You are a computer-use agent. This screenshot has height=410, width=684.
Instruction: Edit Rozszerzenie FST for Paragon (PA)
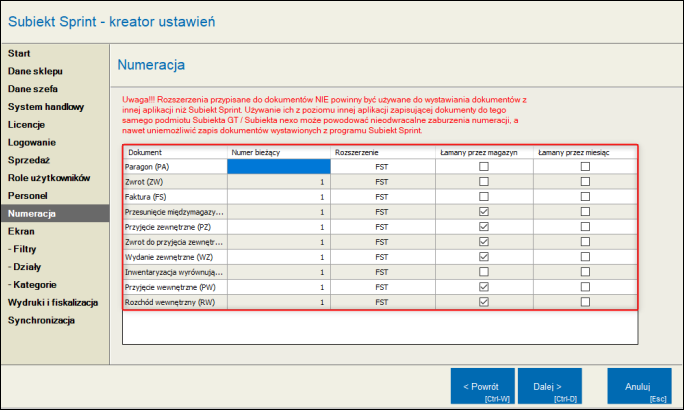(x=383, y=167)
